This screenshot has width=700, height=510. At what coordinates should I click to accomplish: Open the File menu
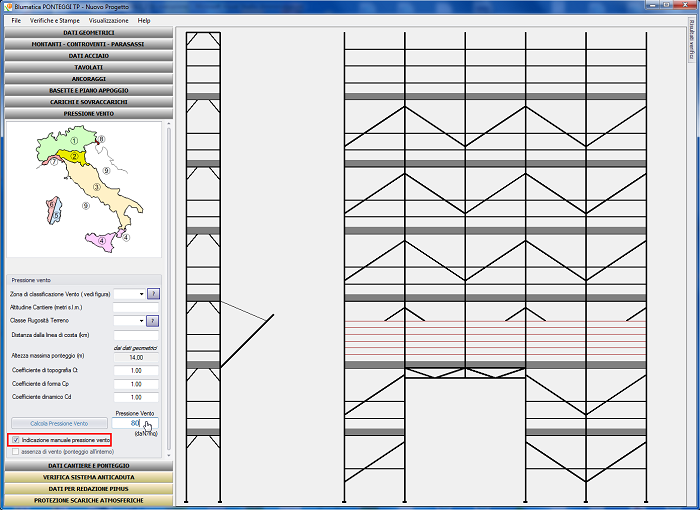(x=17, y=20)
